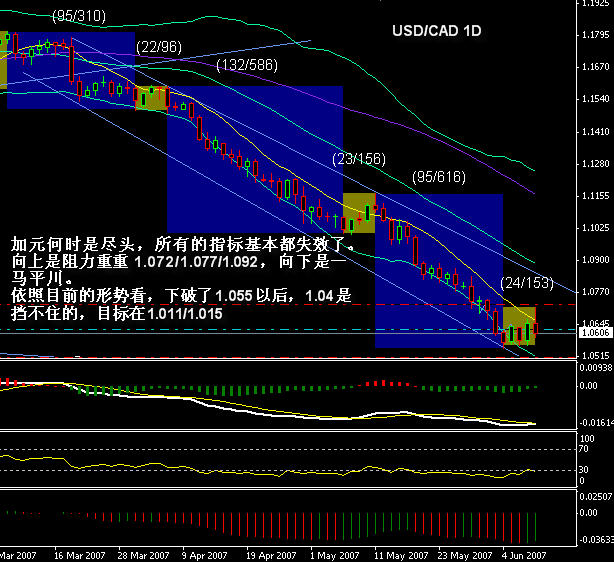Select the olive consolidation box under (23/156)
This screenshot has width=614, height=562.
(359, 213)
